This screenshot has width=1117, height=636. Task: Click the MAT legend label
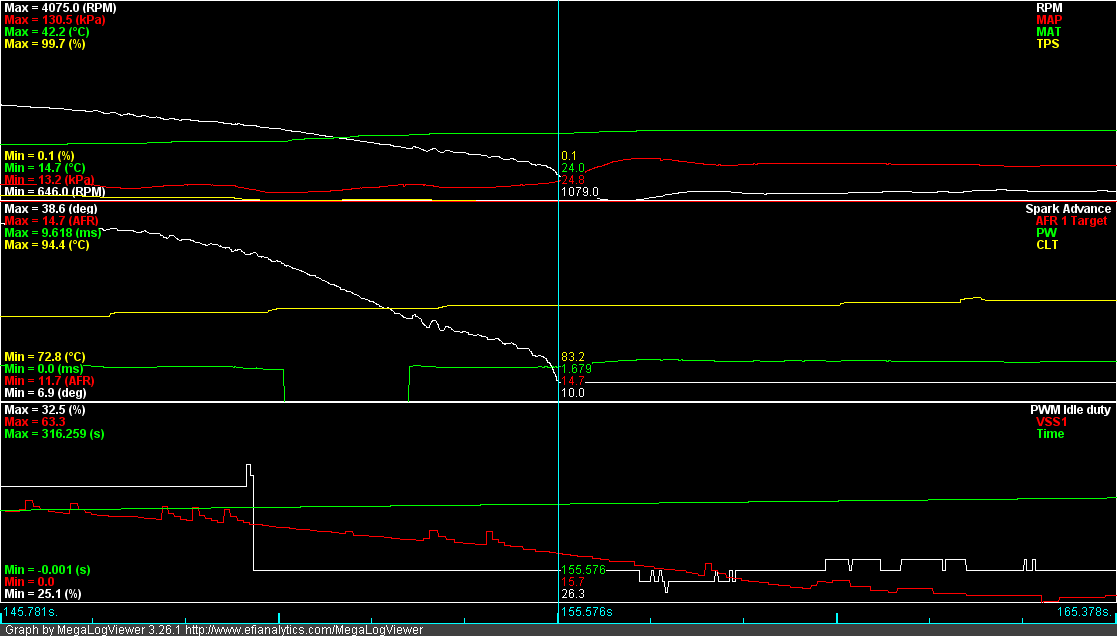coord(1049,32)
